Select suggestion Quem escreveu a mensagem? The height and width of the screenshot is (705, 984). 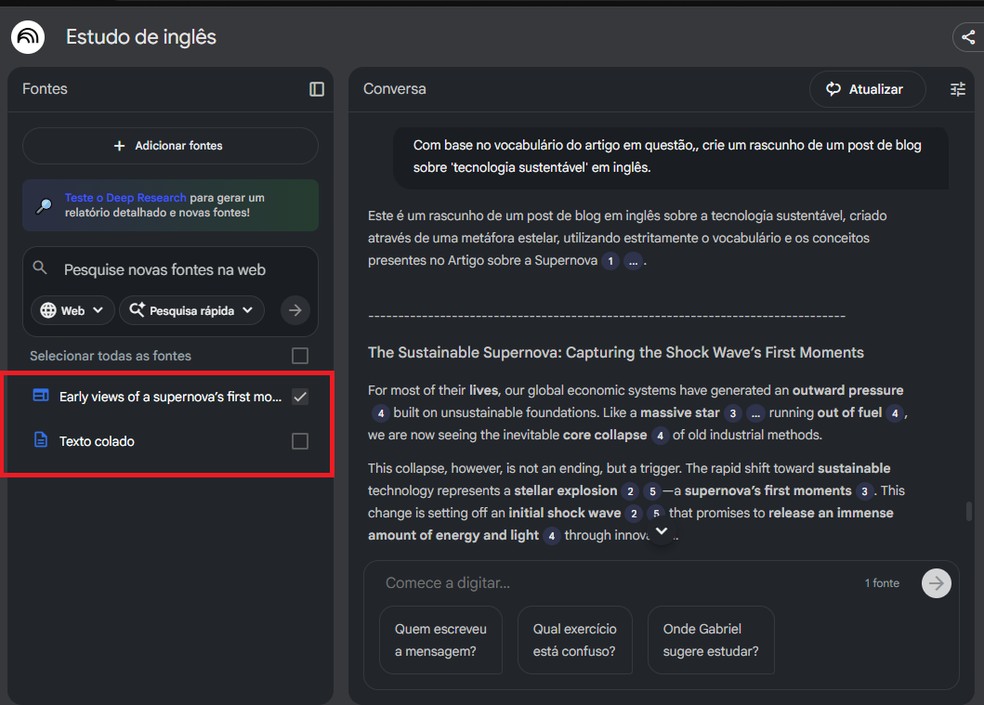click(440, 640)
